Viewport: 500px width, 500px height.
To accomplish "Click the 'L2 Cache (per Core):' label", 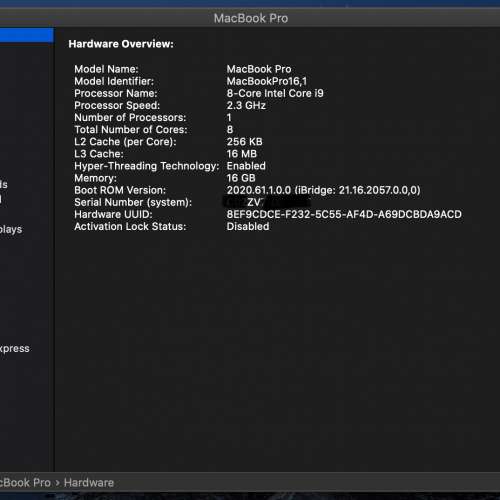I will [125, 142].
